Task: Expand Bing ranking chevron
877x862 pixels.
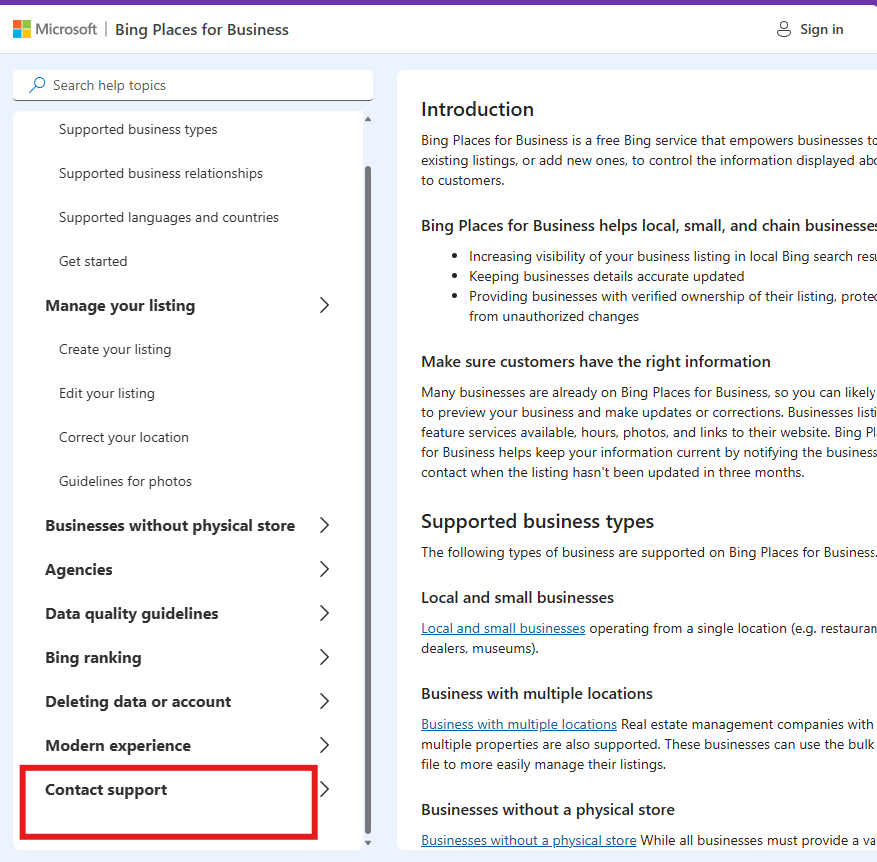Action: point(324,657)
